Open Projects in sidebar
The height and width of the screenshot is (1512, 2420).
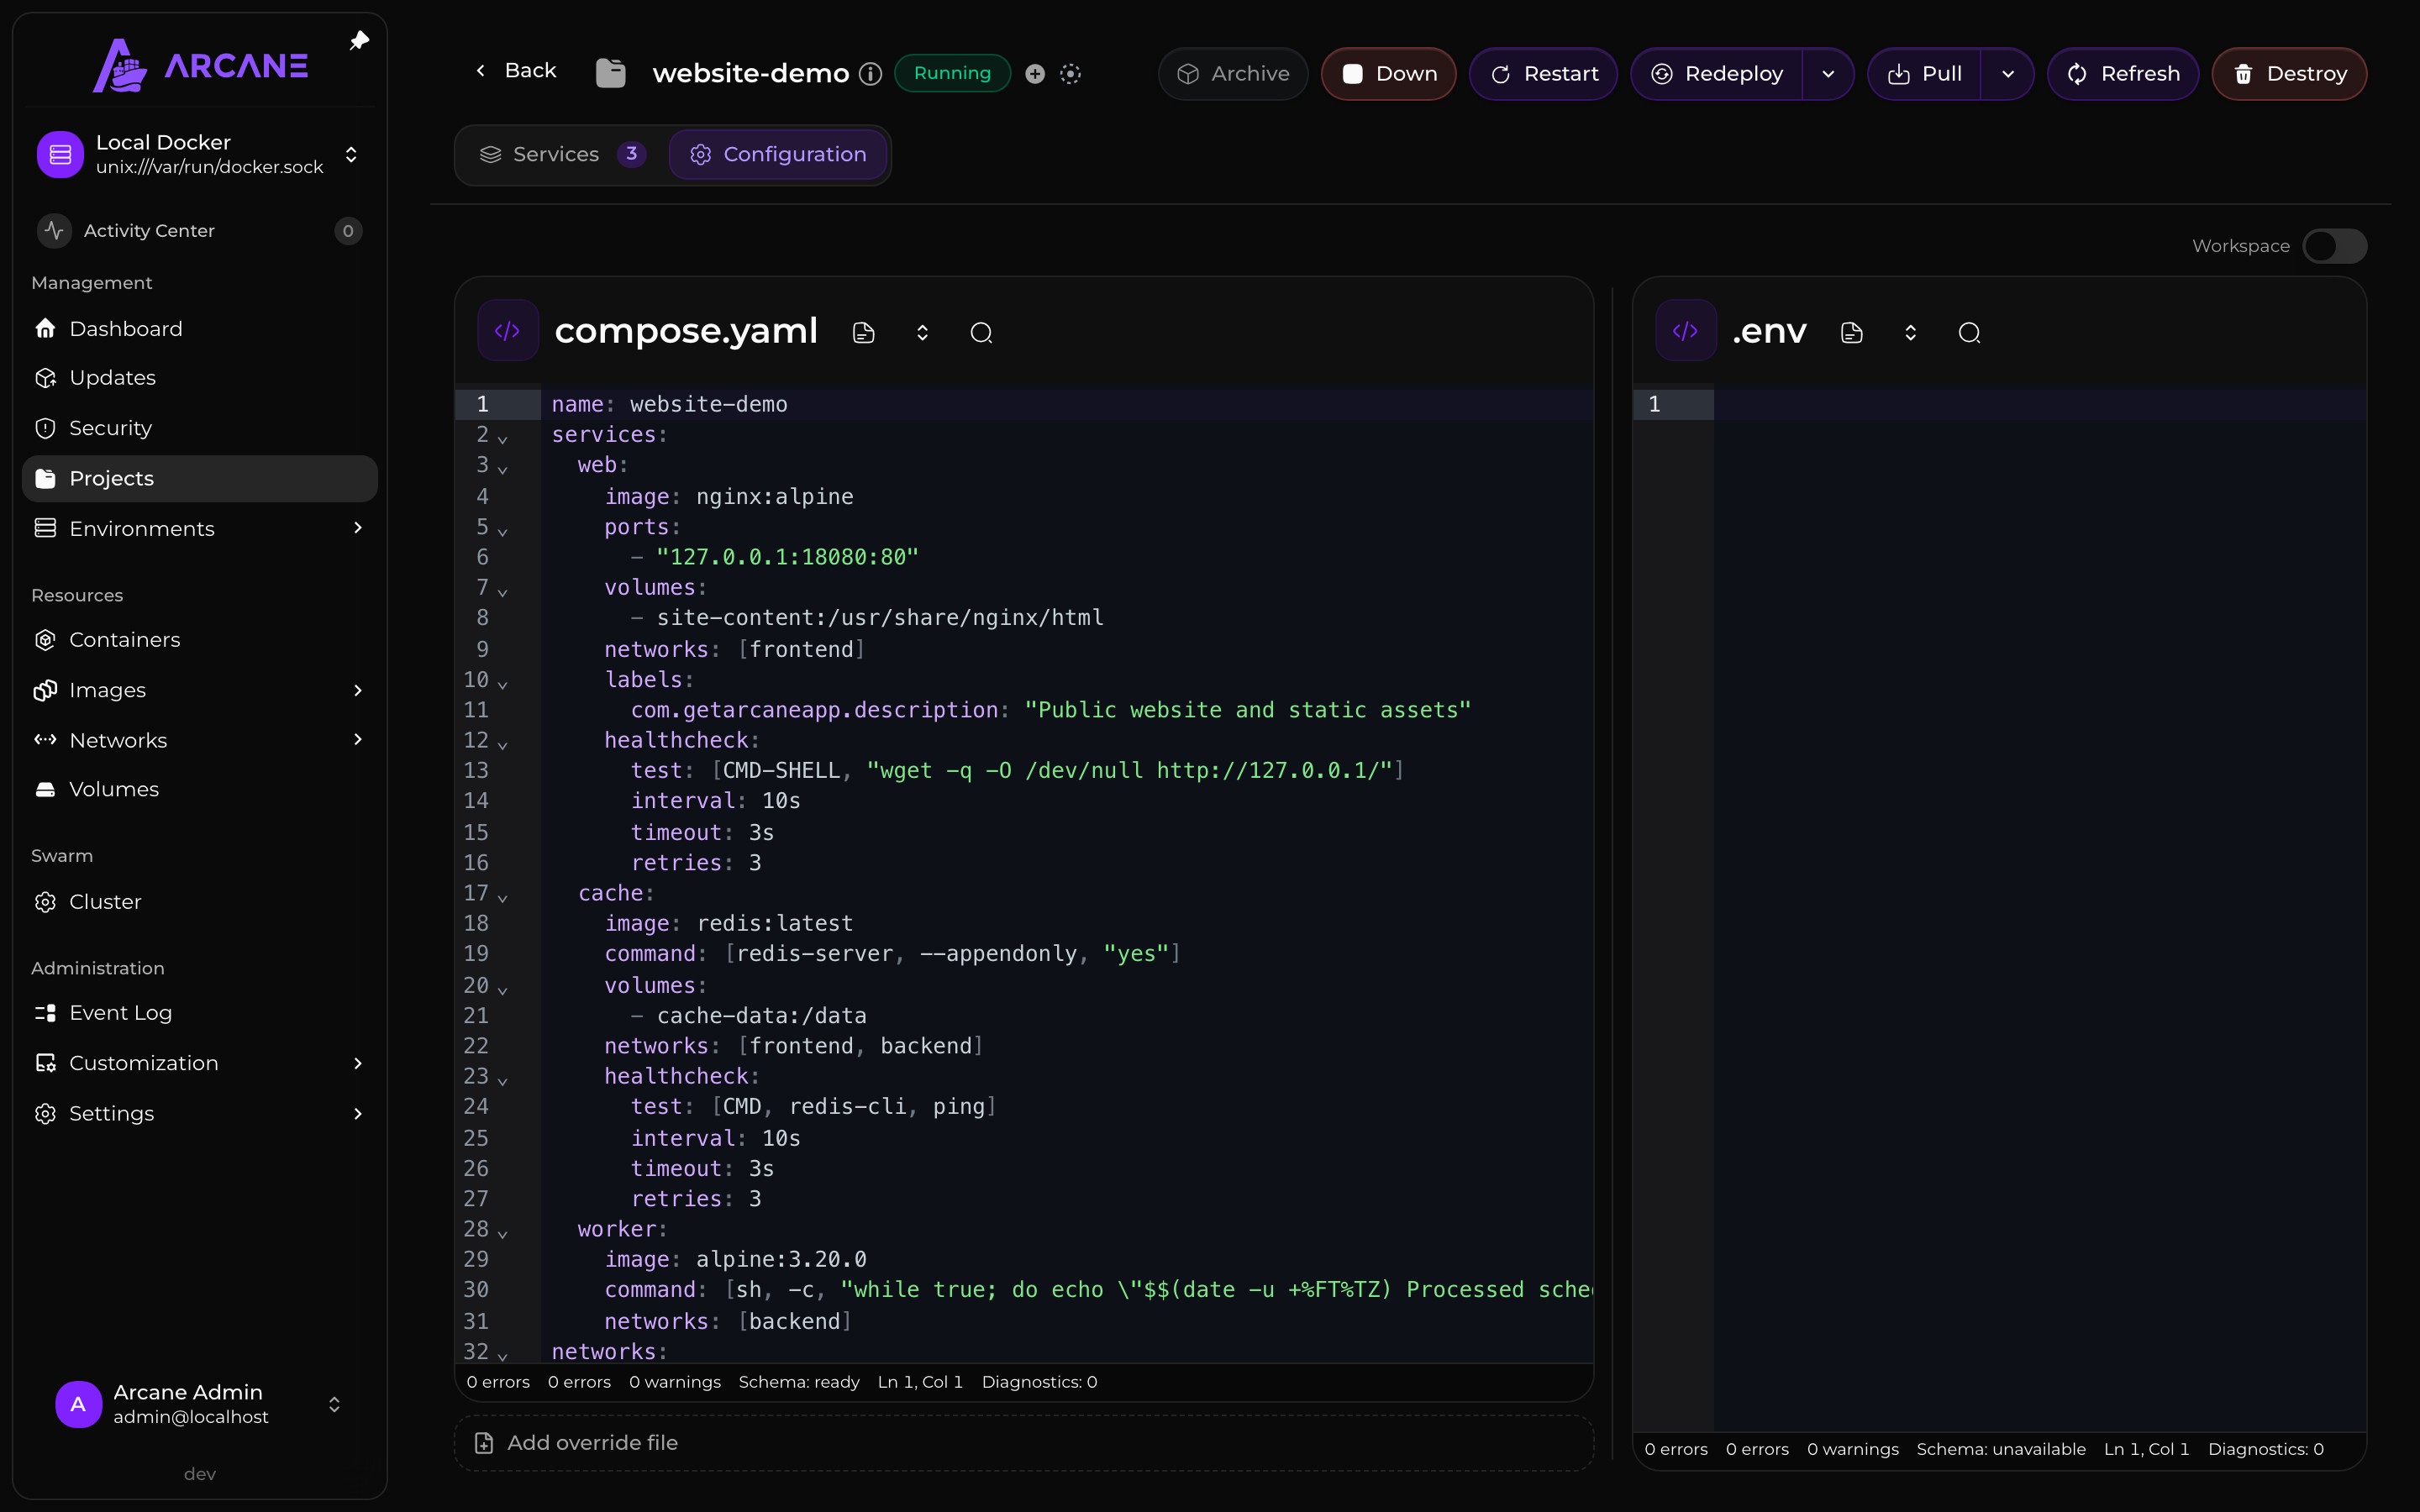tap(200, 479)
